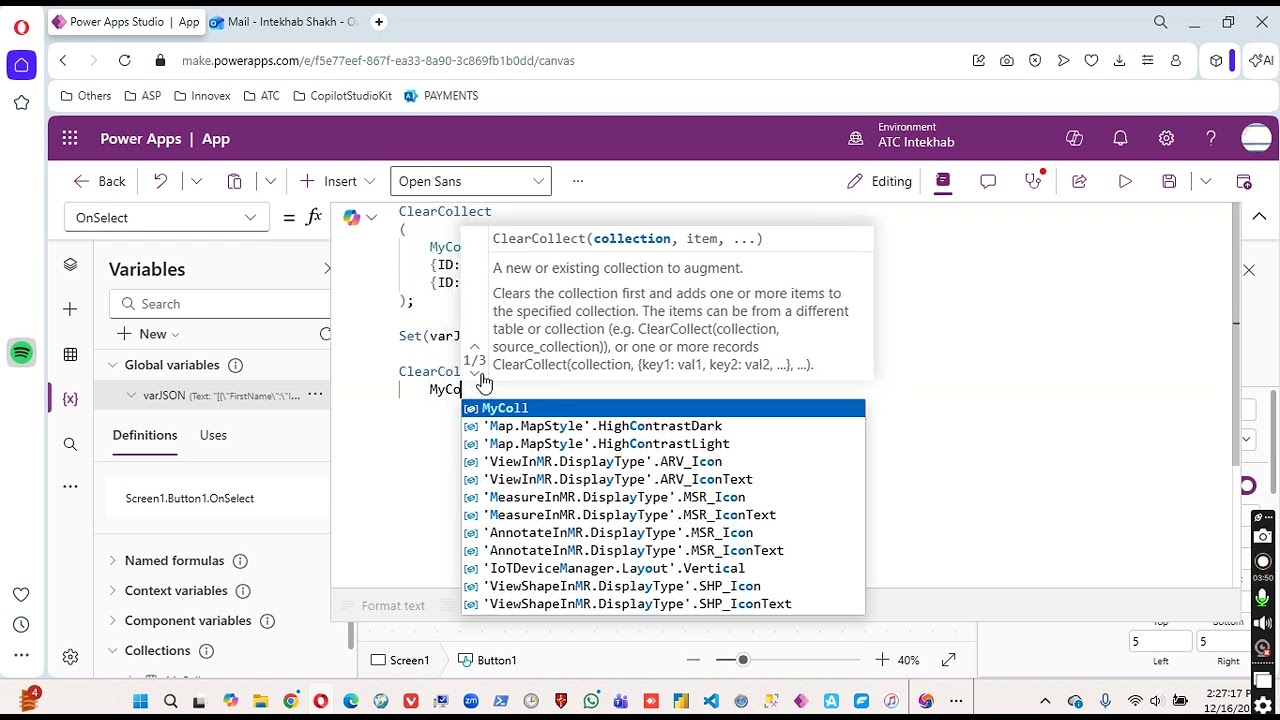Expand the Component variables section
Viewport: 1280px width, 720px height.
[113, 621]
